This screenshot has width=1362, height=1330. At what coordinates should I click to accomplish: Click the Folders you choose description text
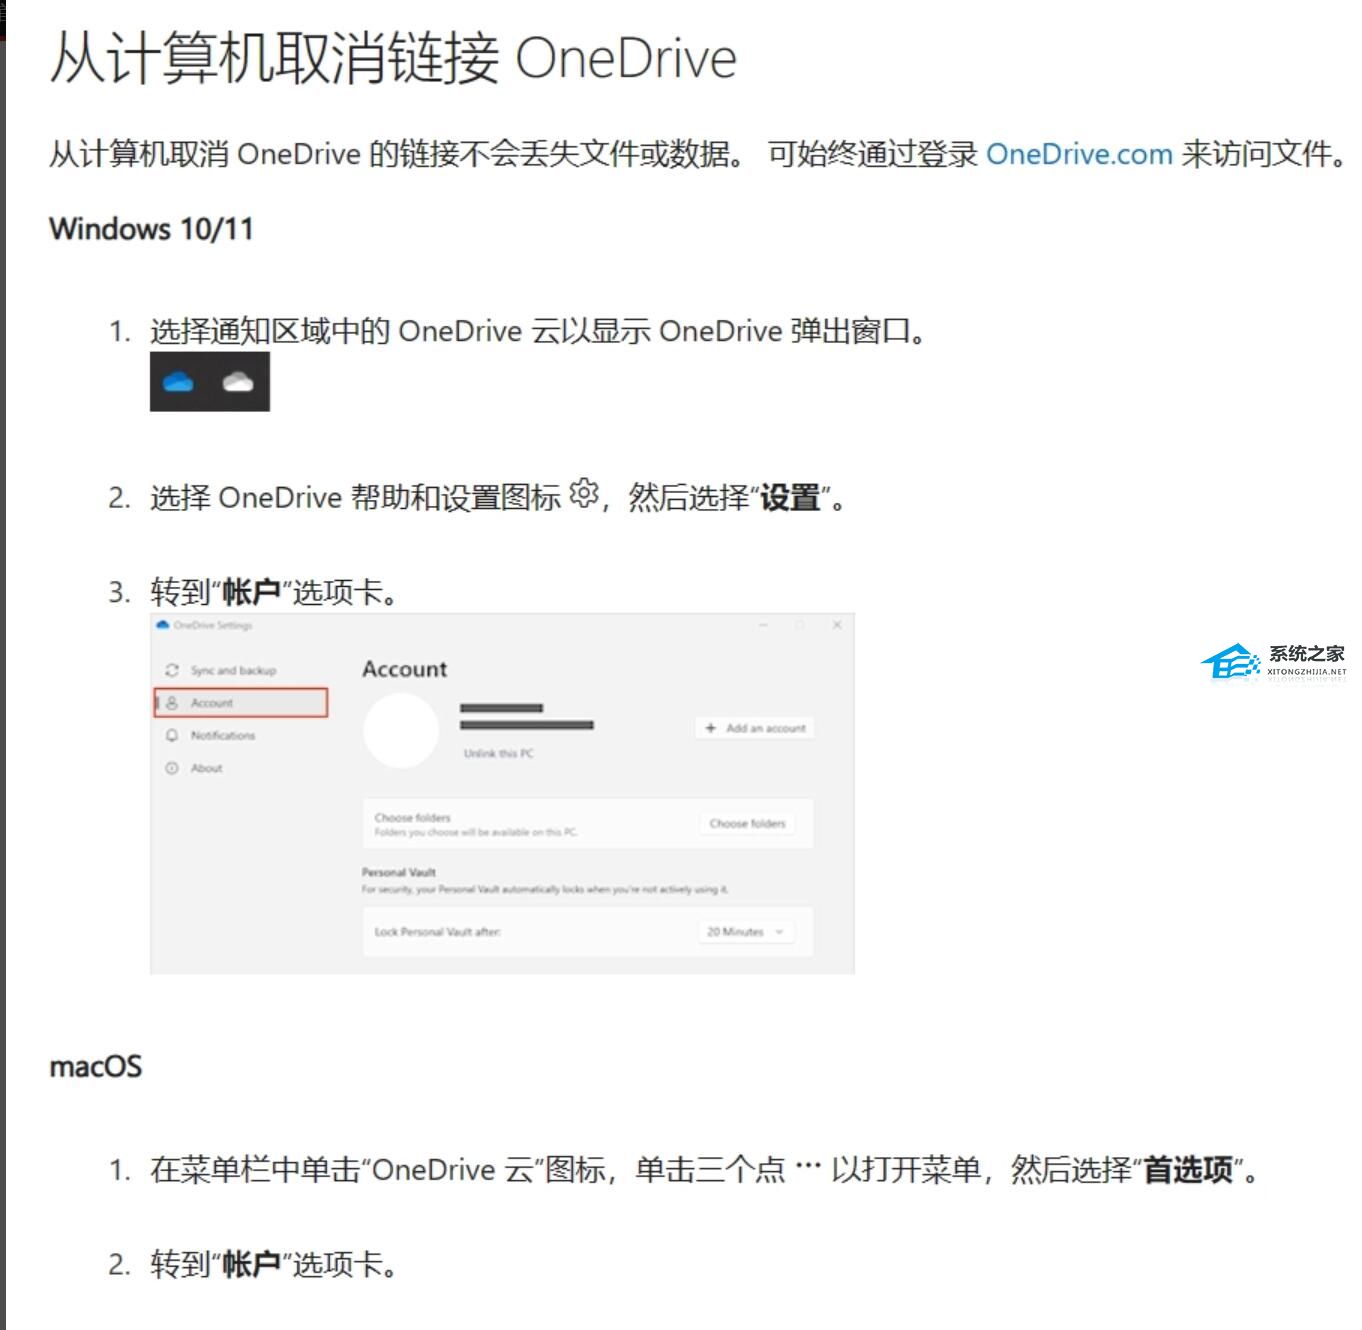[x=476, y=832]
